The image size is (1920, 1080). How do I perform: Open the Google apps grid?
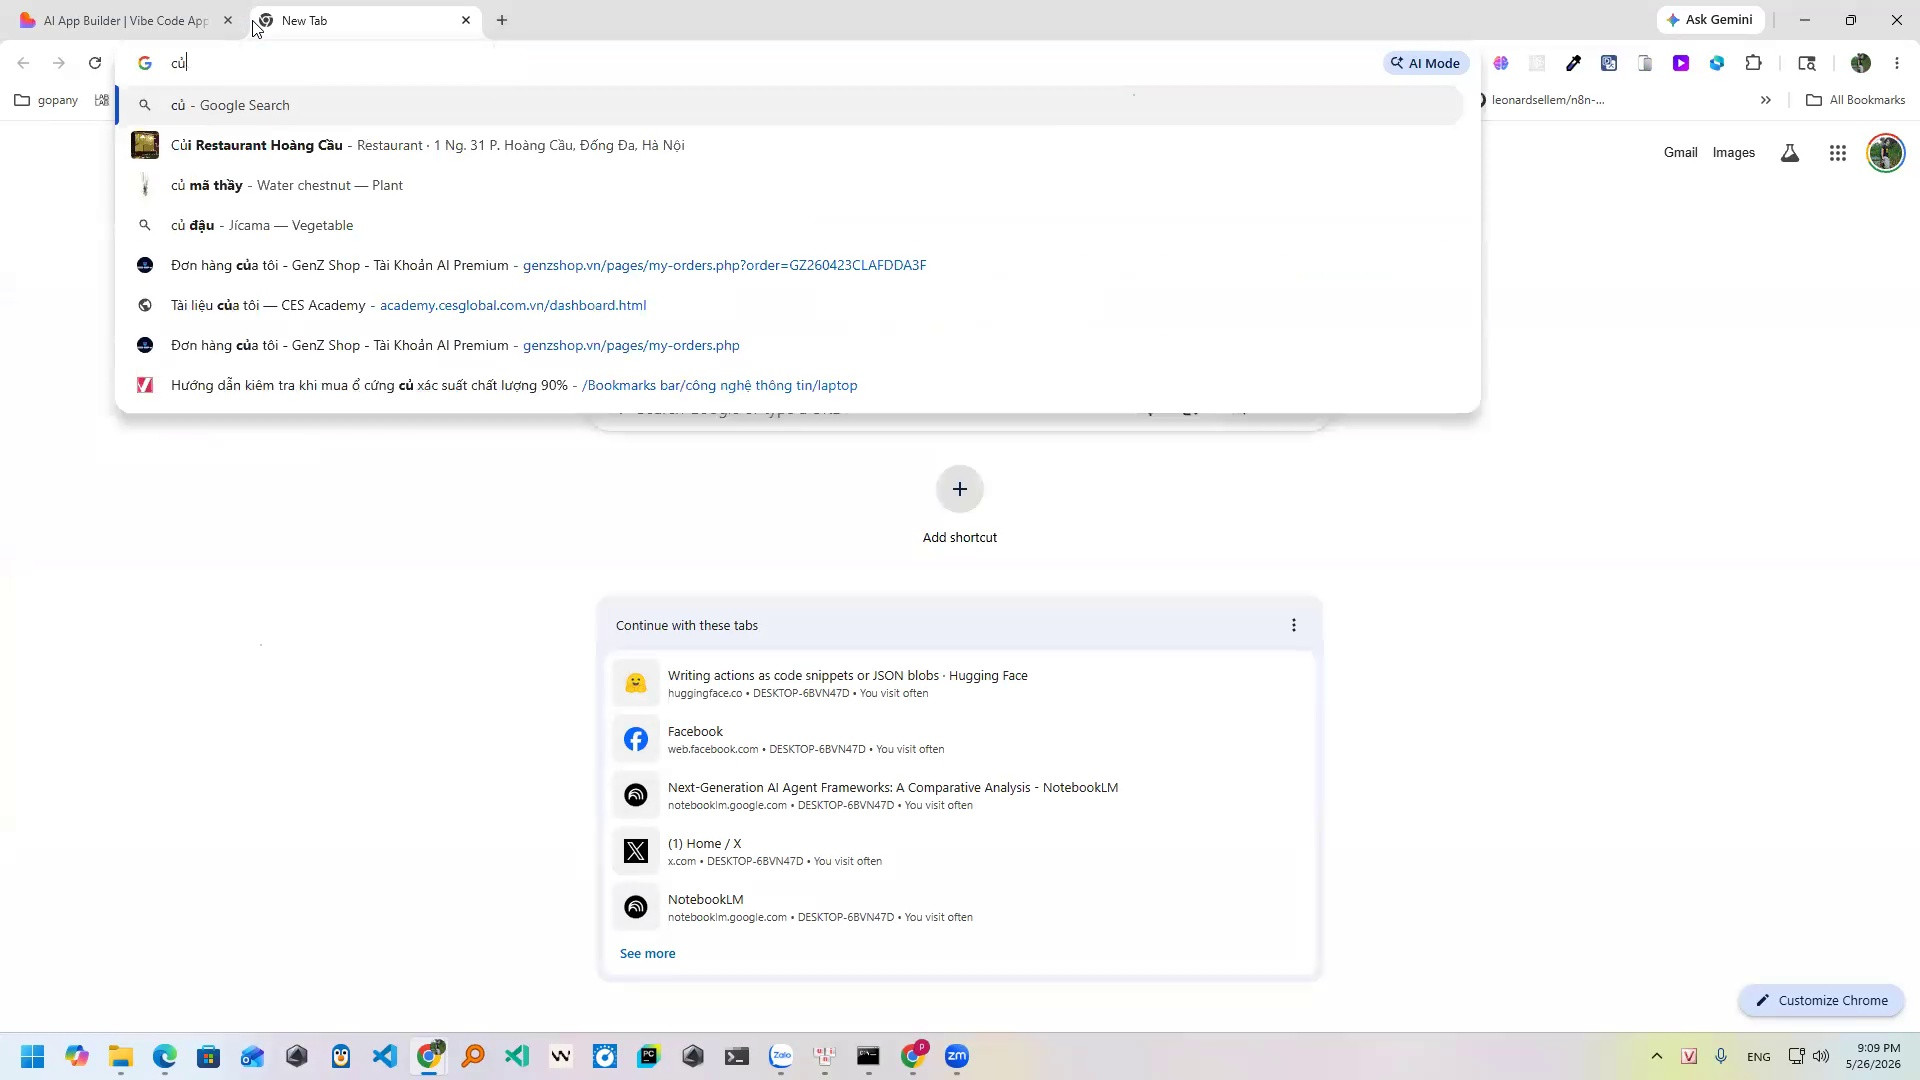[1838, 153]
